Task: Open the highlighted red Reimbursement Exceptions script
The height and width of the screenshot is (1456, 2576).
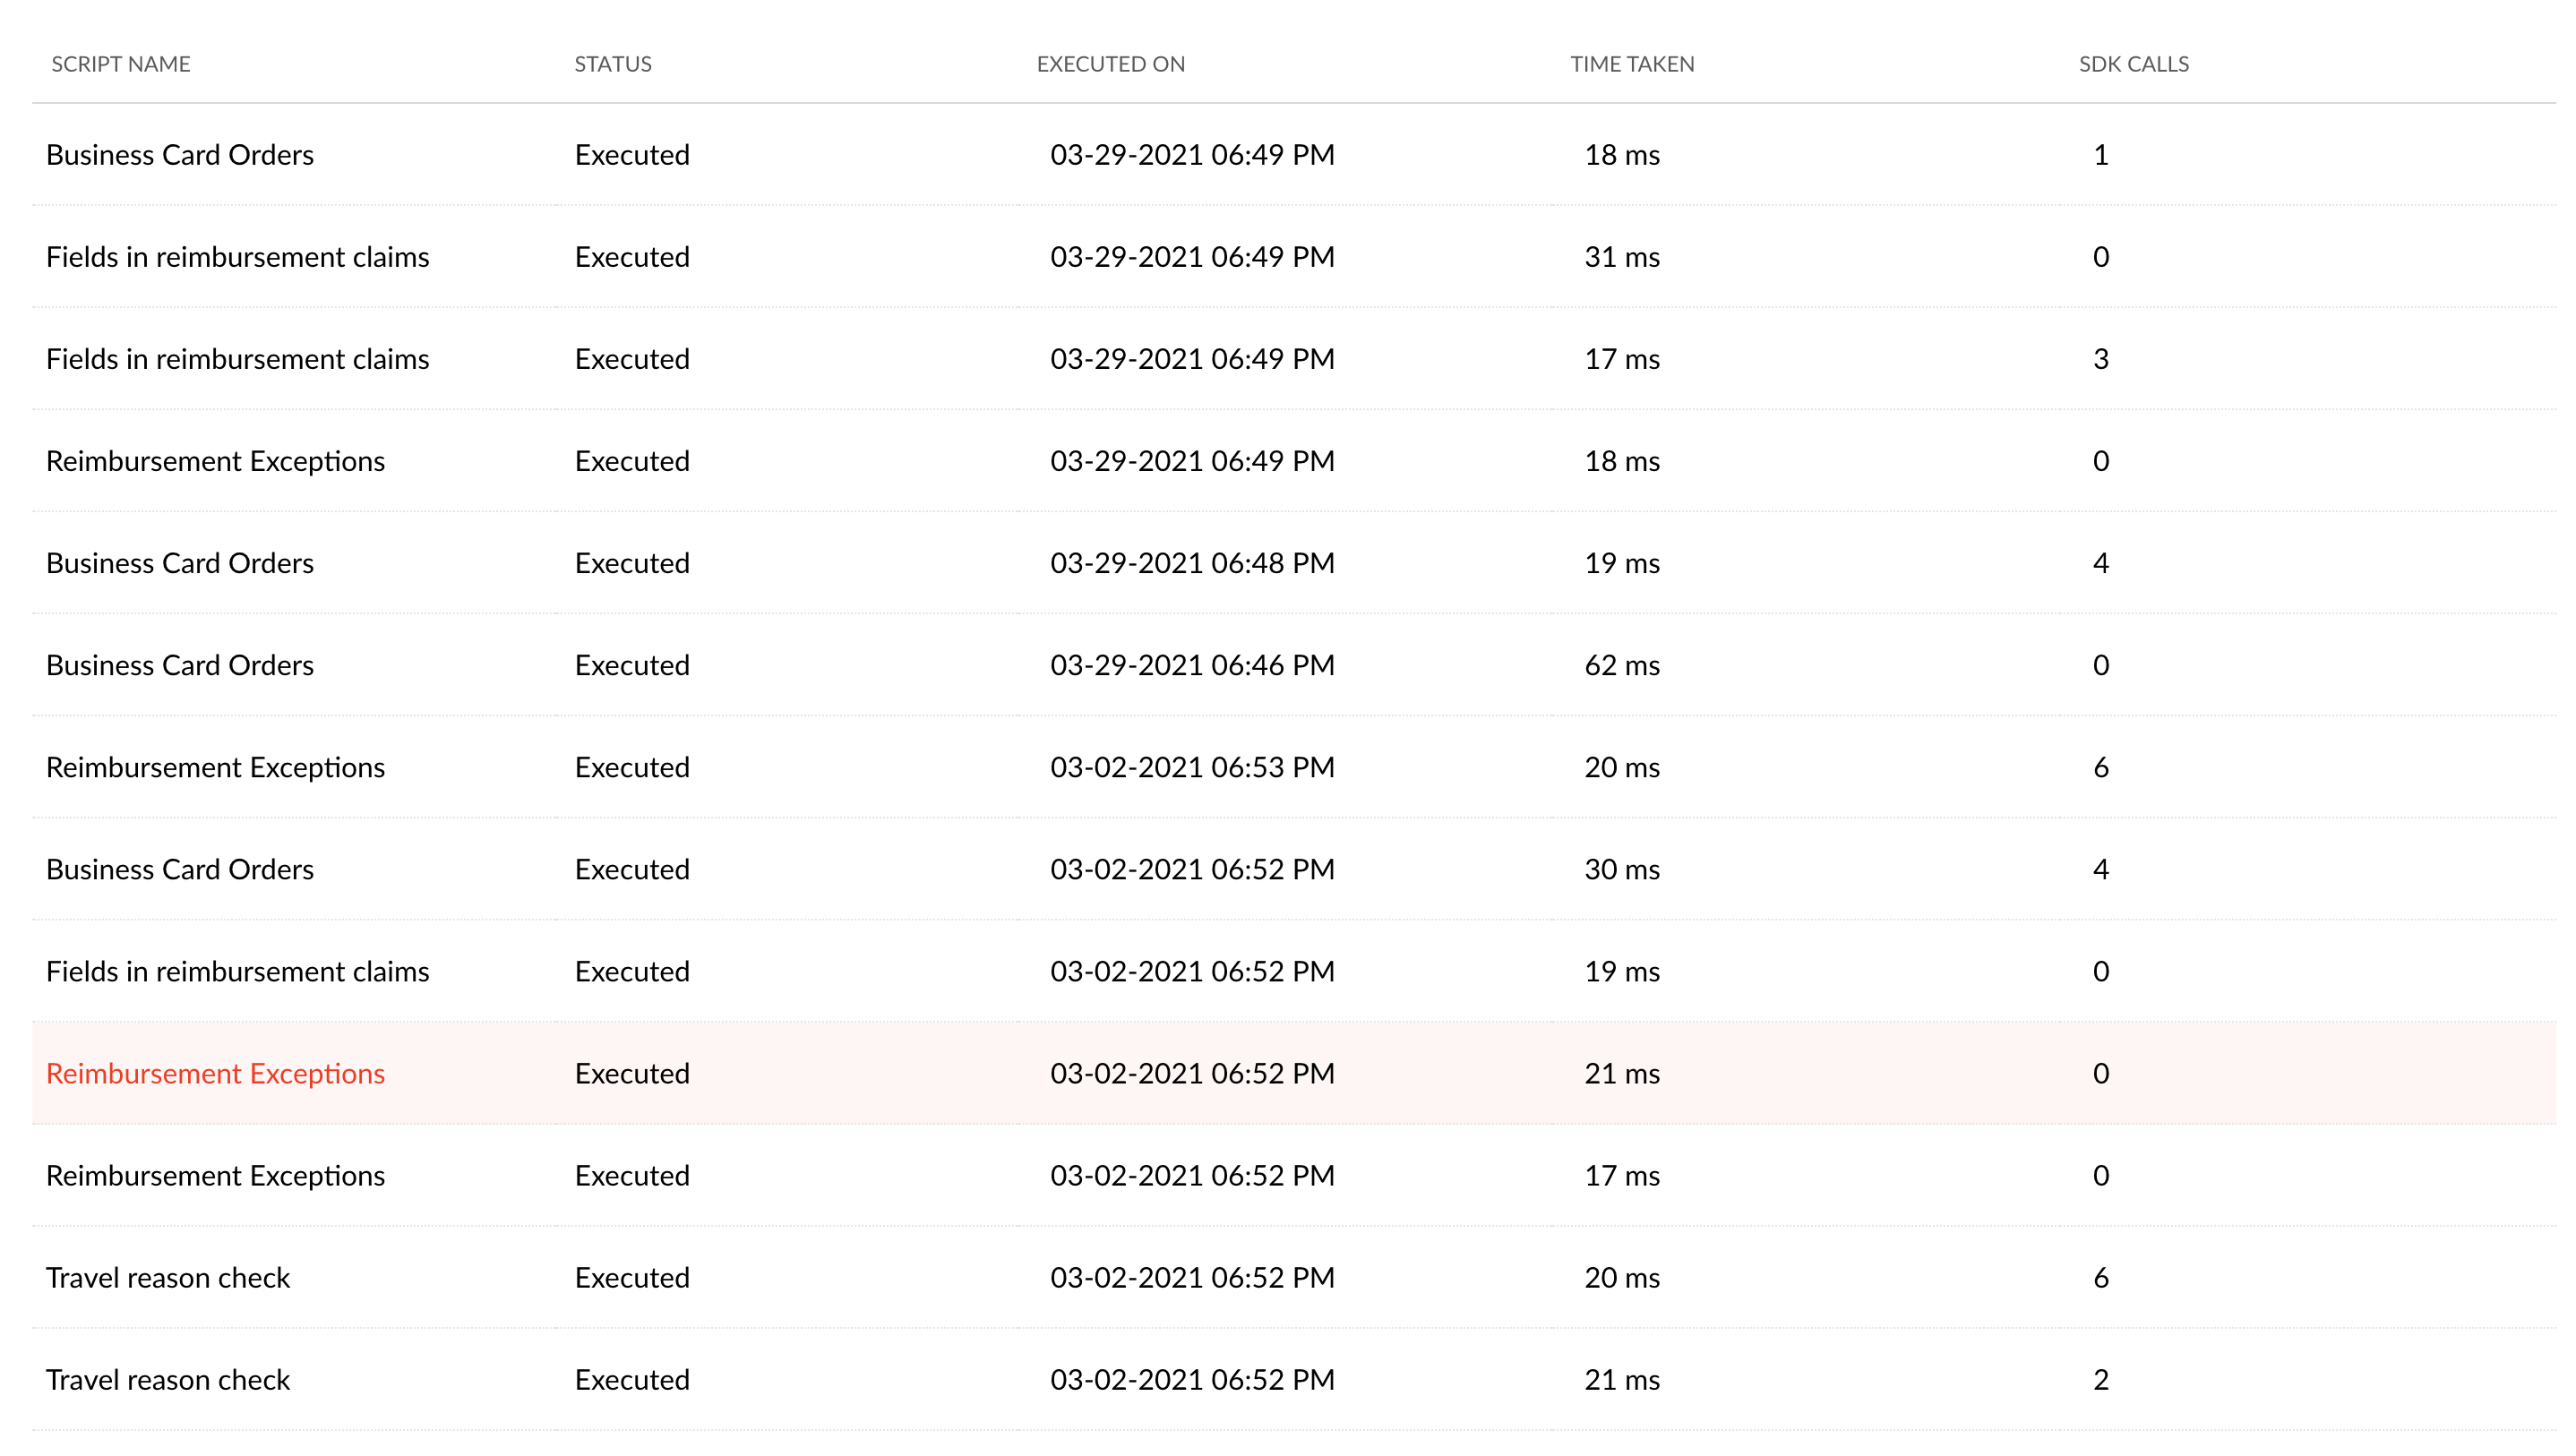Action: 215,1073
